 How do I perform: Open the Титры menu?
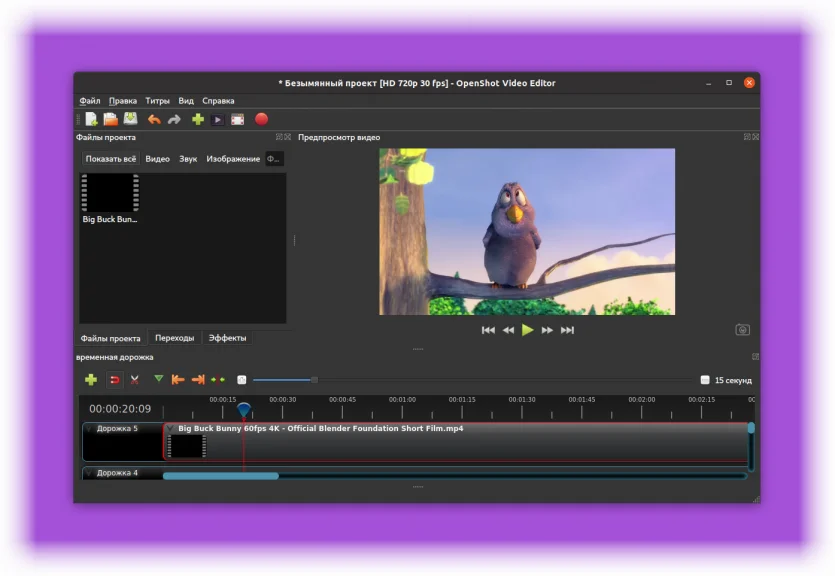tap(157, 101)
